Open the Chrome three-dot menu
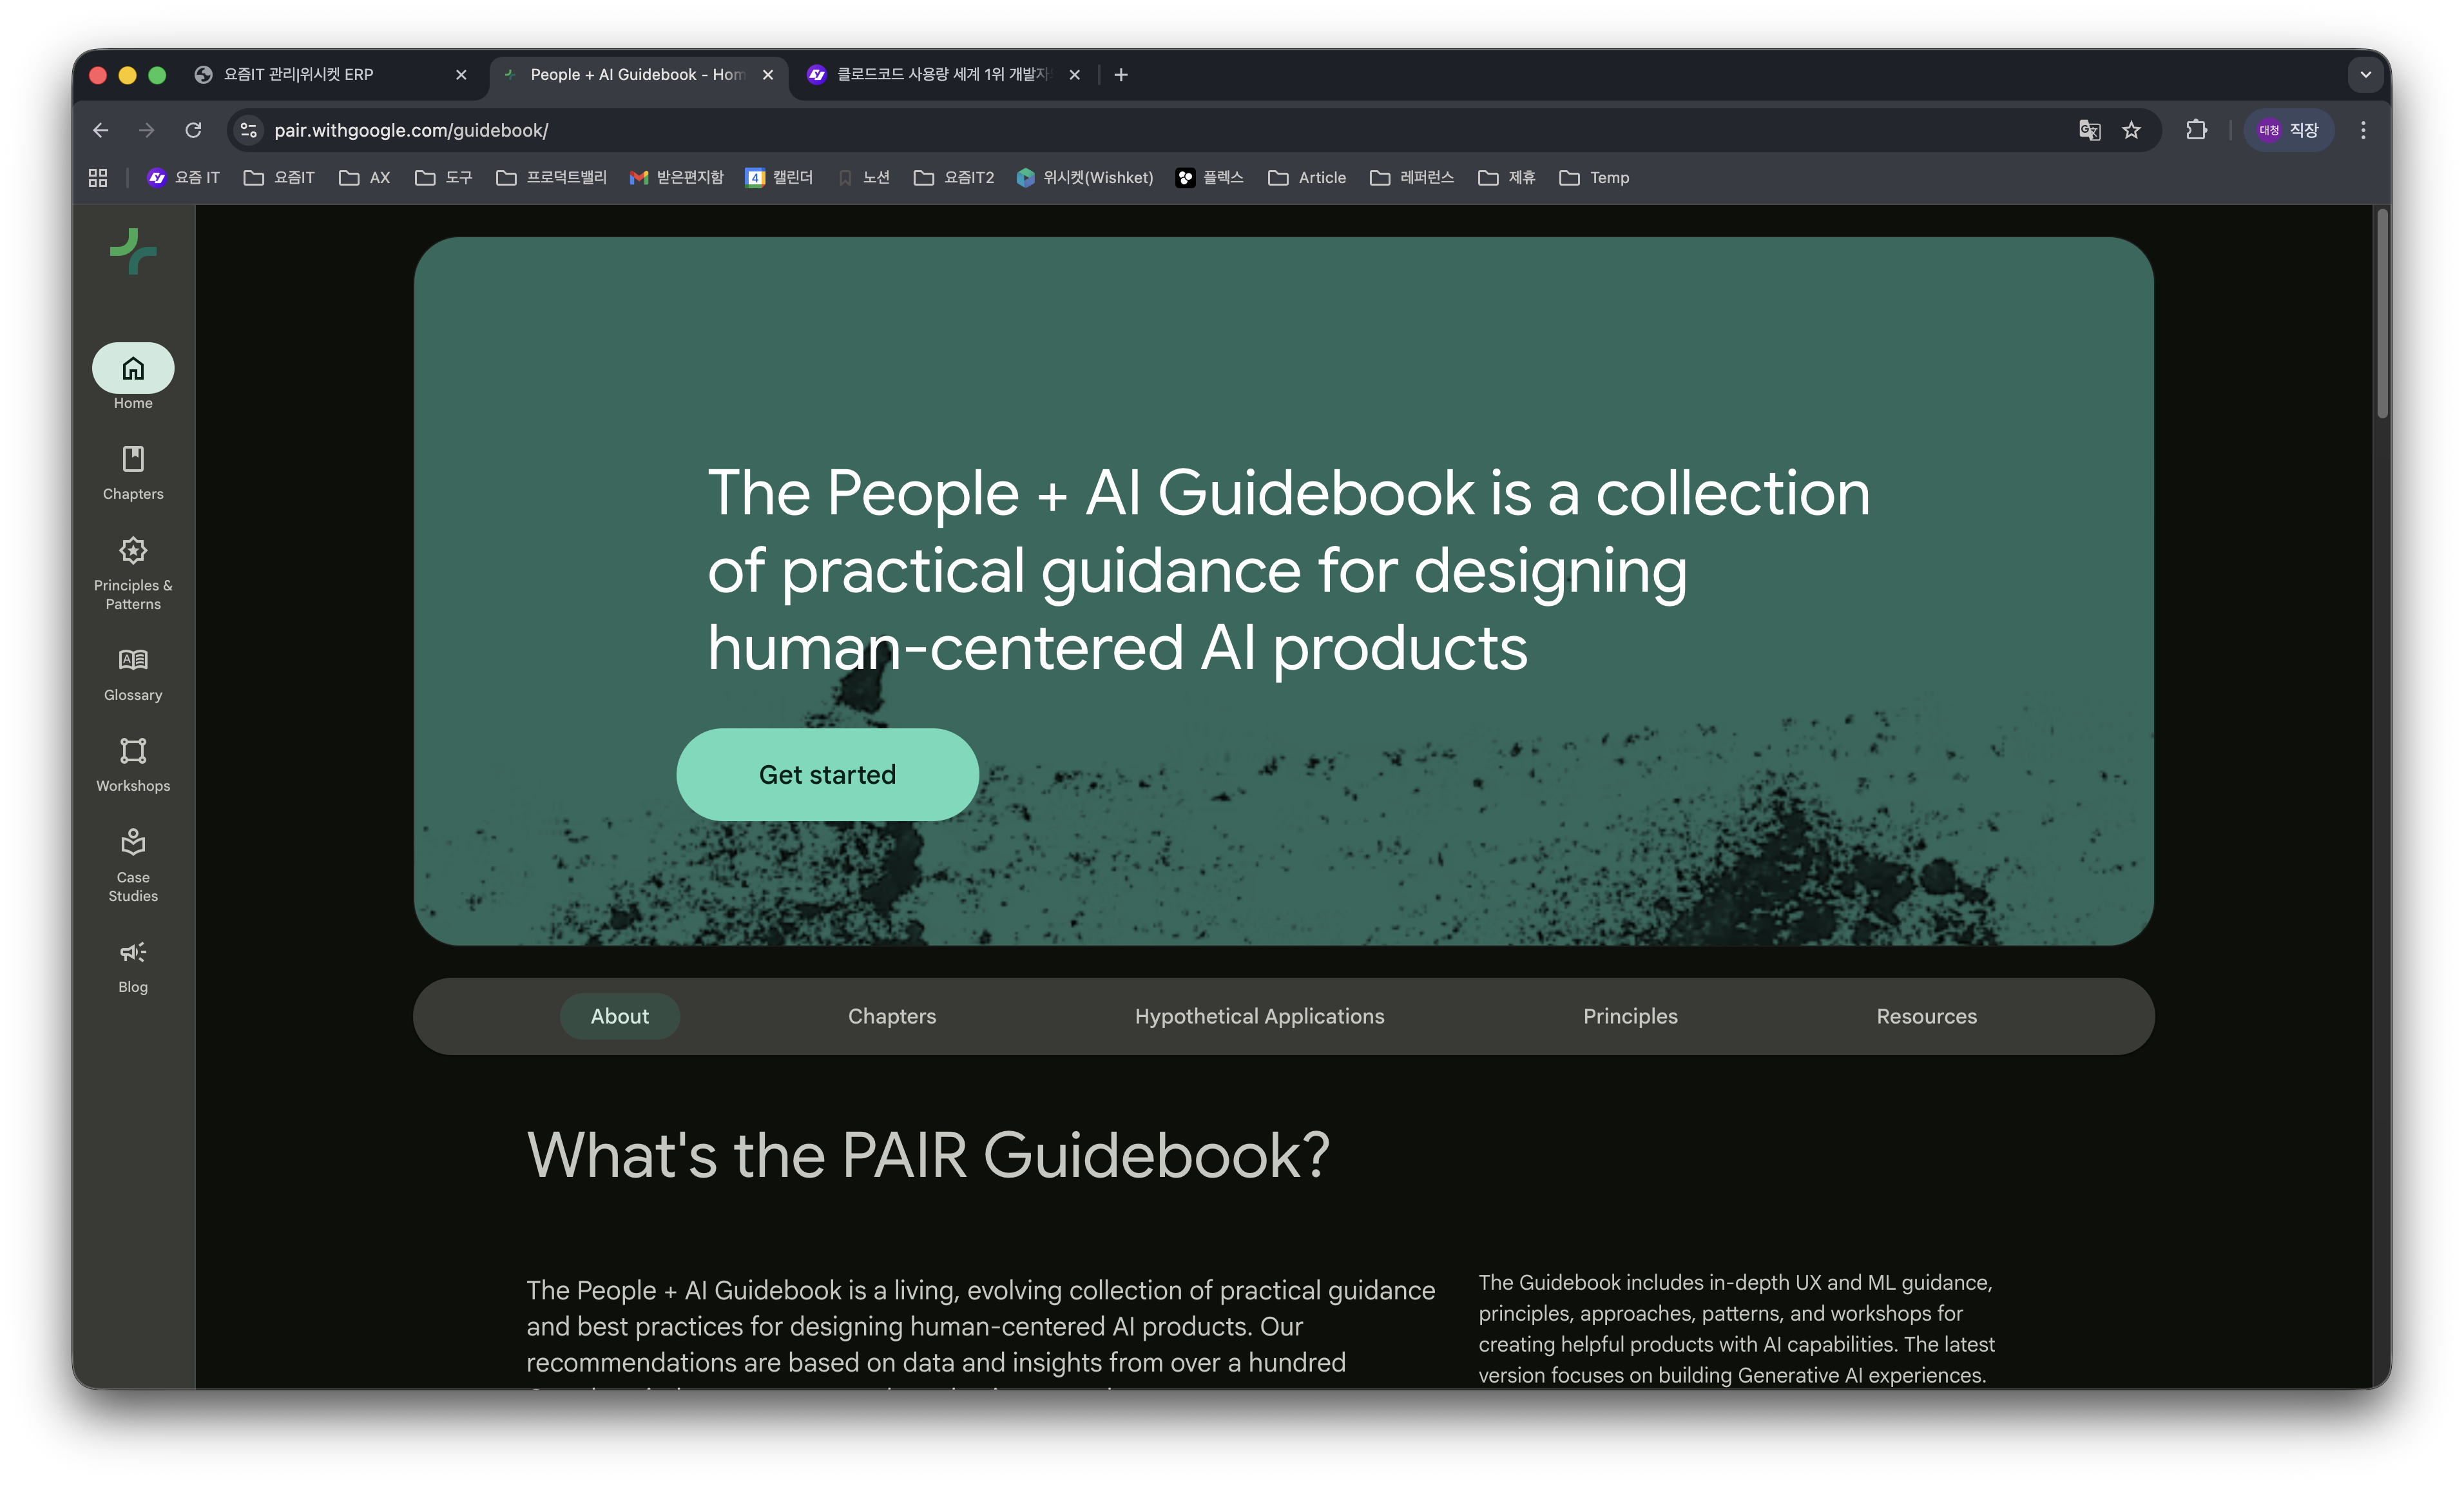Screen dimensions: 2464x1485 coord(2363,130)
